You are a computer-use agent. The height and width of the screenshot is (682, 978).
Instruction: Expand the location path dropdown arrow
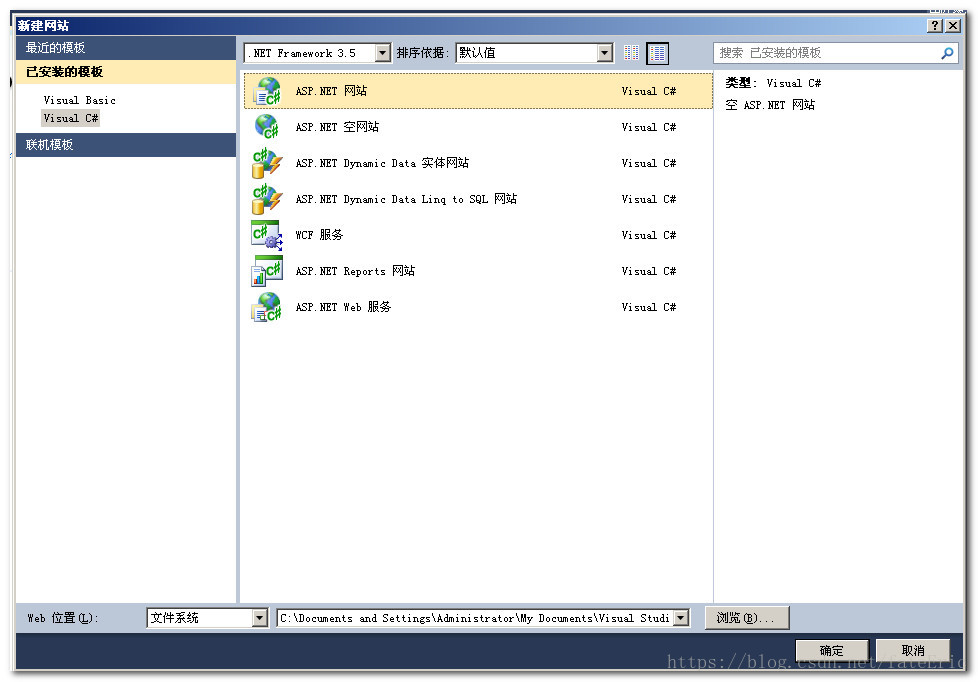681,618
